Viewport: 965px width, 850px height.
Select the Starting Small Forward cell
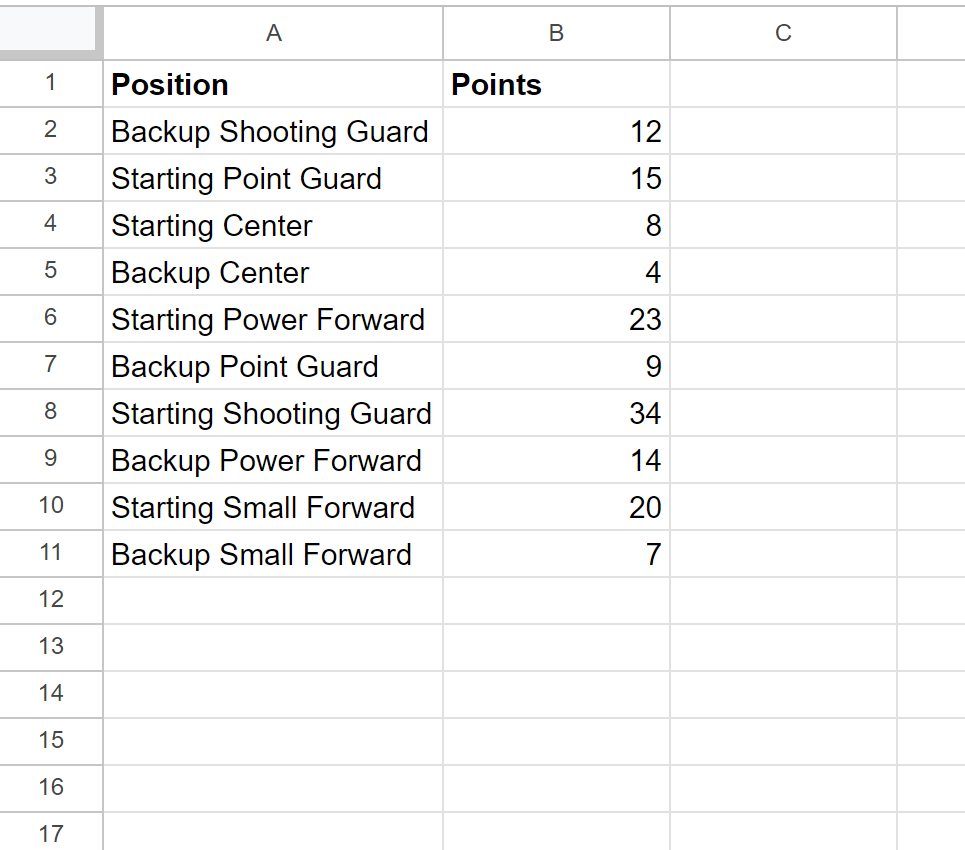point(273,507)
